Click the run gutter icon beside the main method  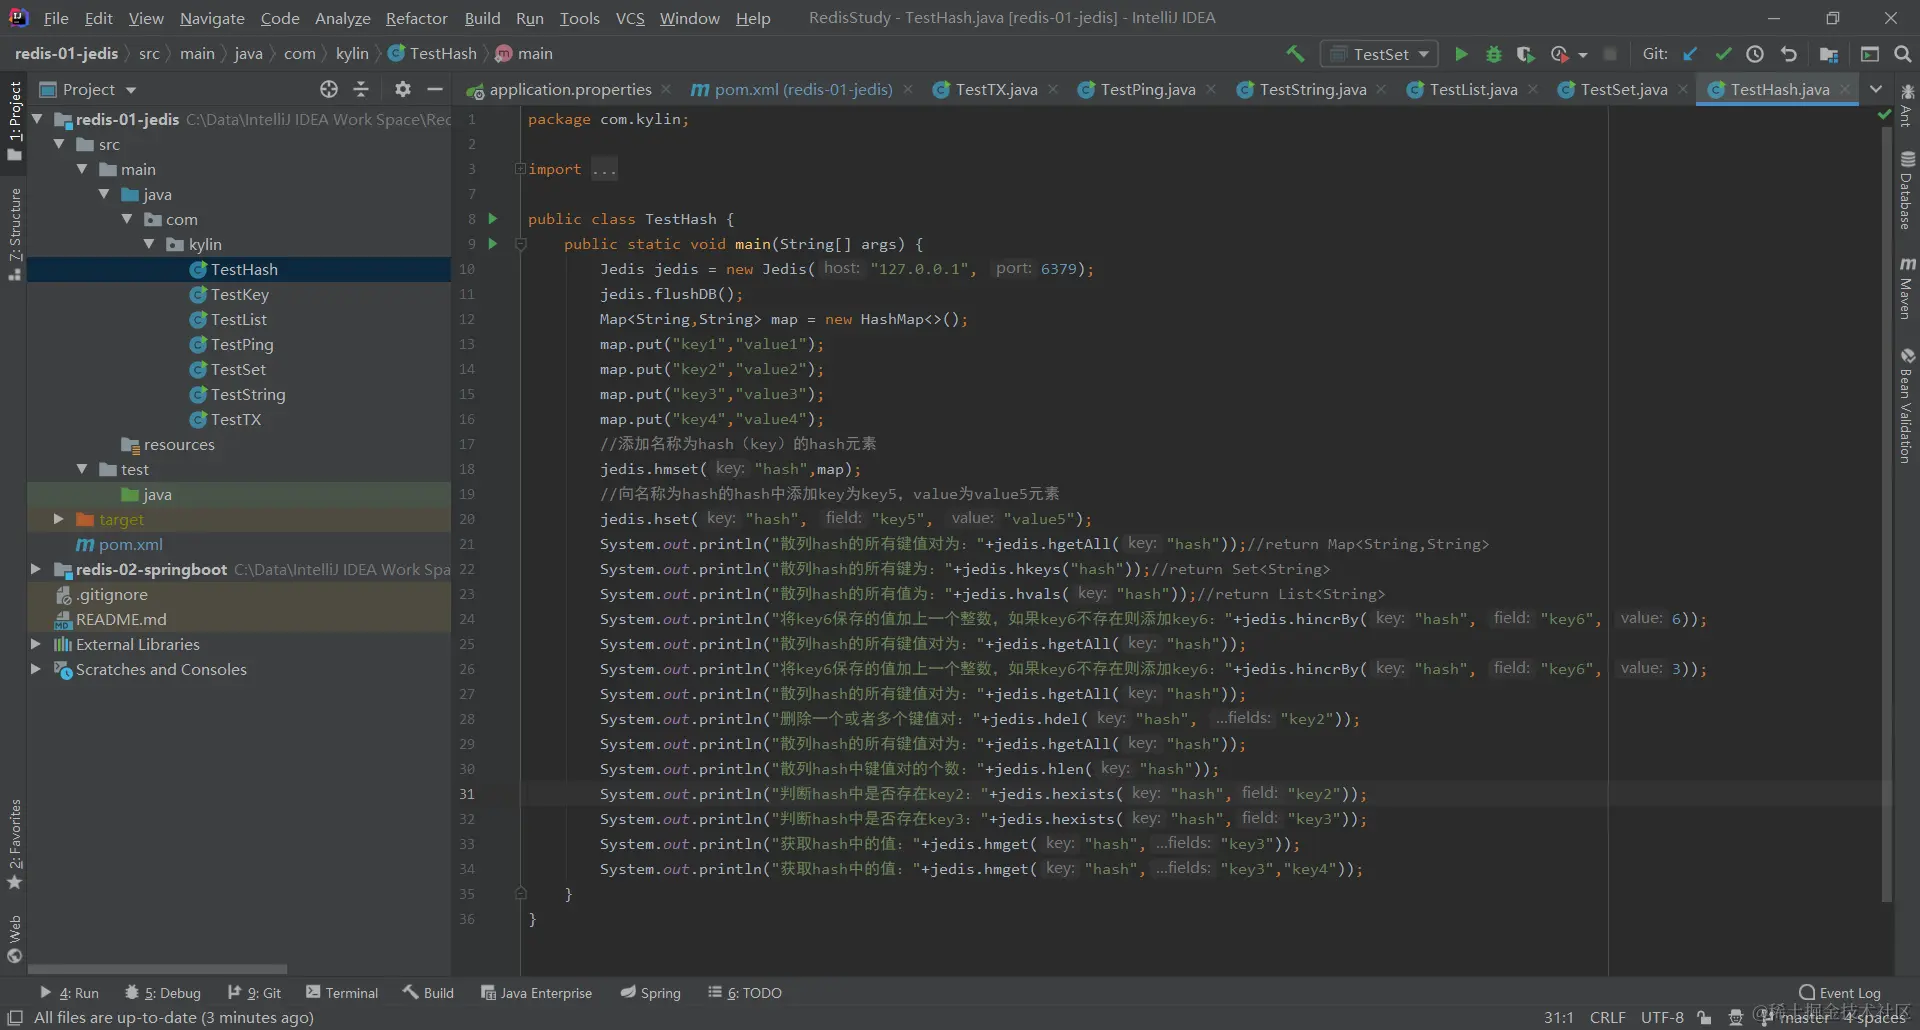click(x=492, y=243)
